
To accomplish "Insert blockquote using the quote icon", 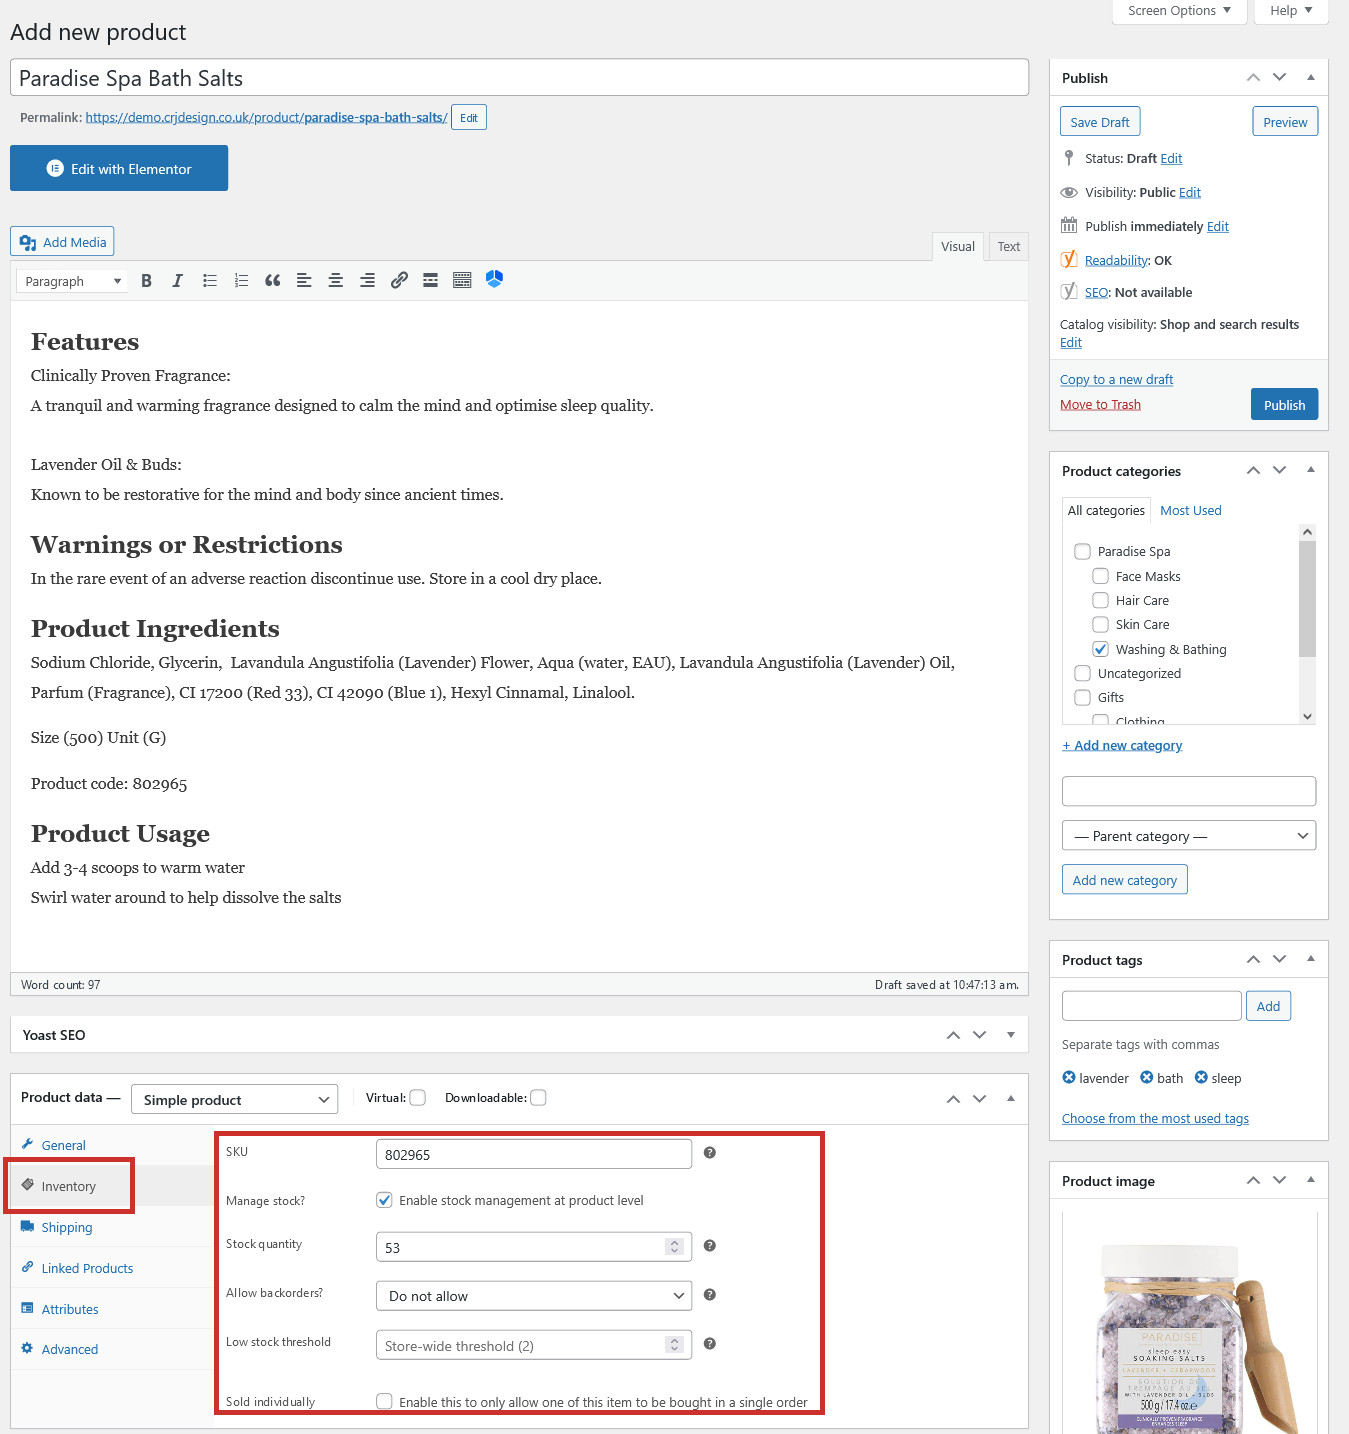I will [x=272, y=281].
